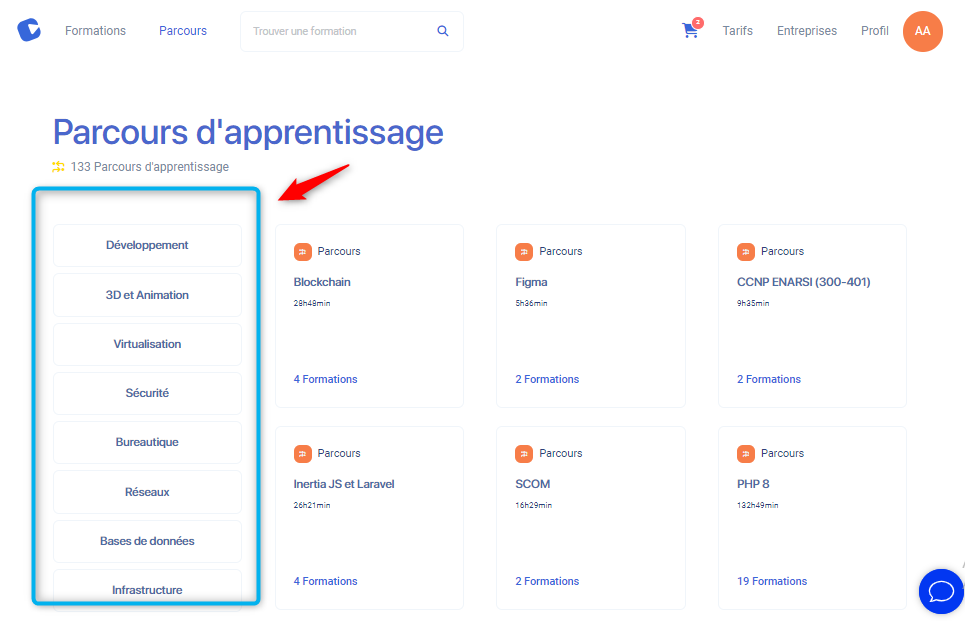Click the 132h49min duration text

tap(757, 505)
